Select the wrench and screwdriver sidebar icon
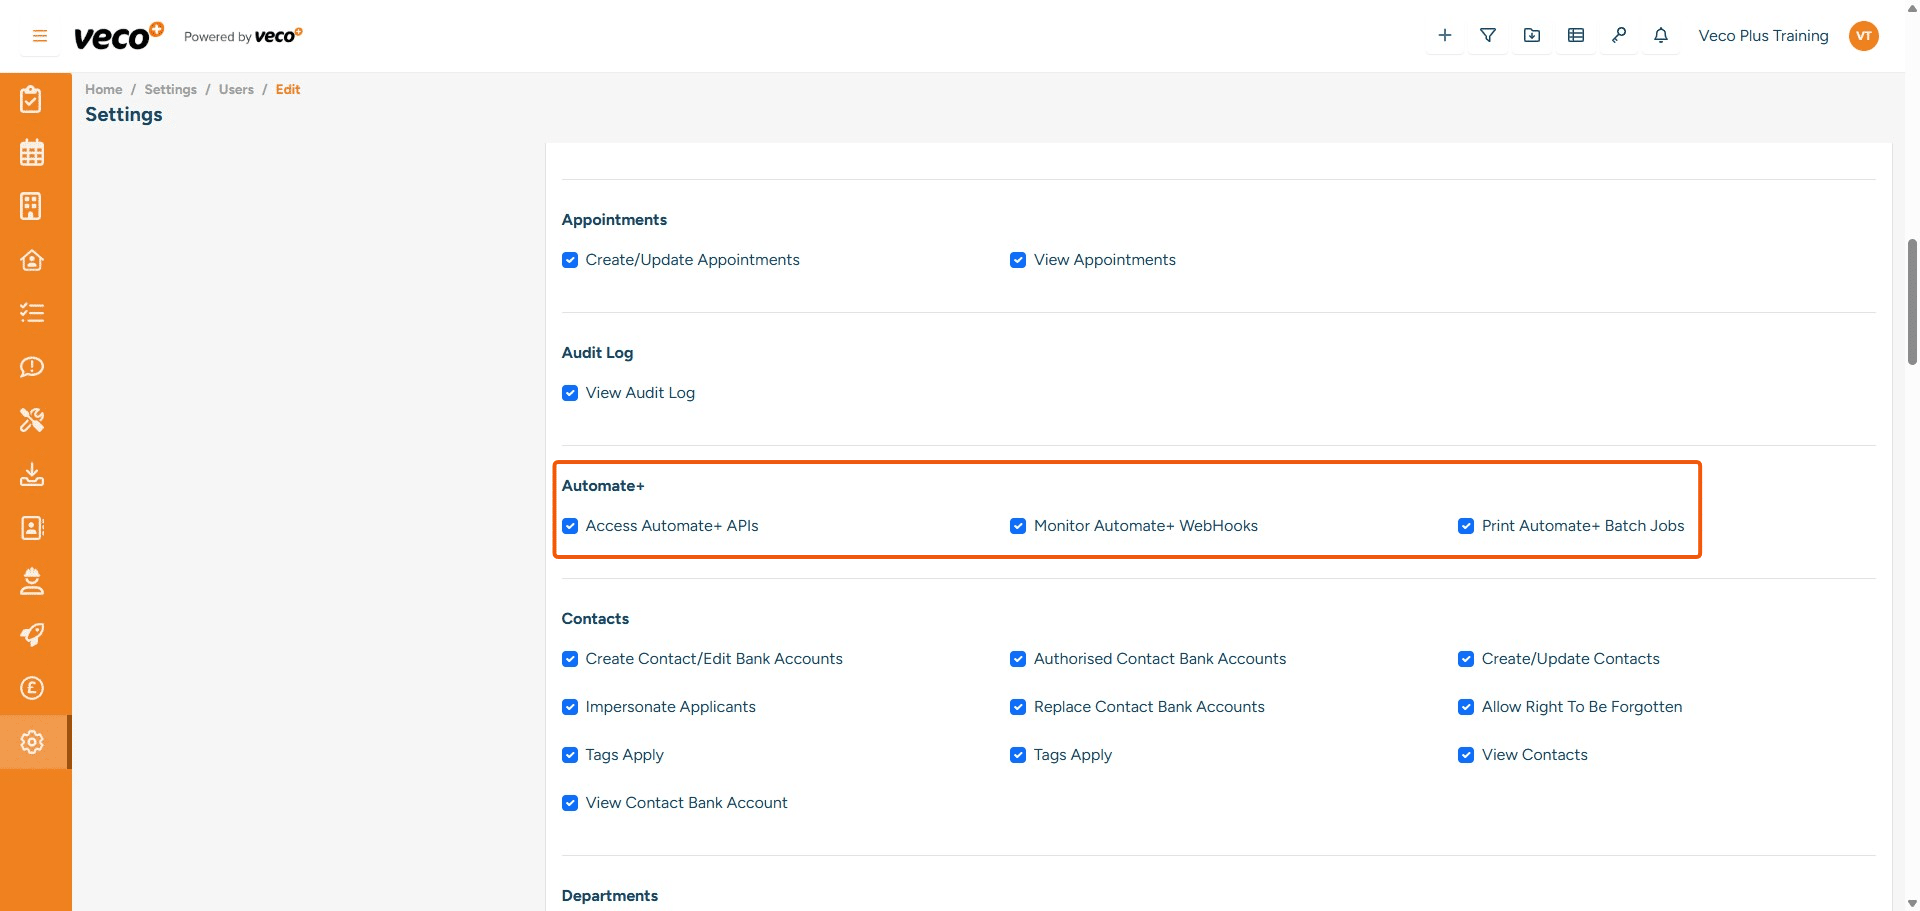 pos(32,420)
